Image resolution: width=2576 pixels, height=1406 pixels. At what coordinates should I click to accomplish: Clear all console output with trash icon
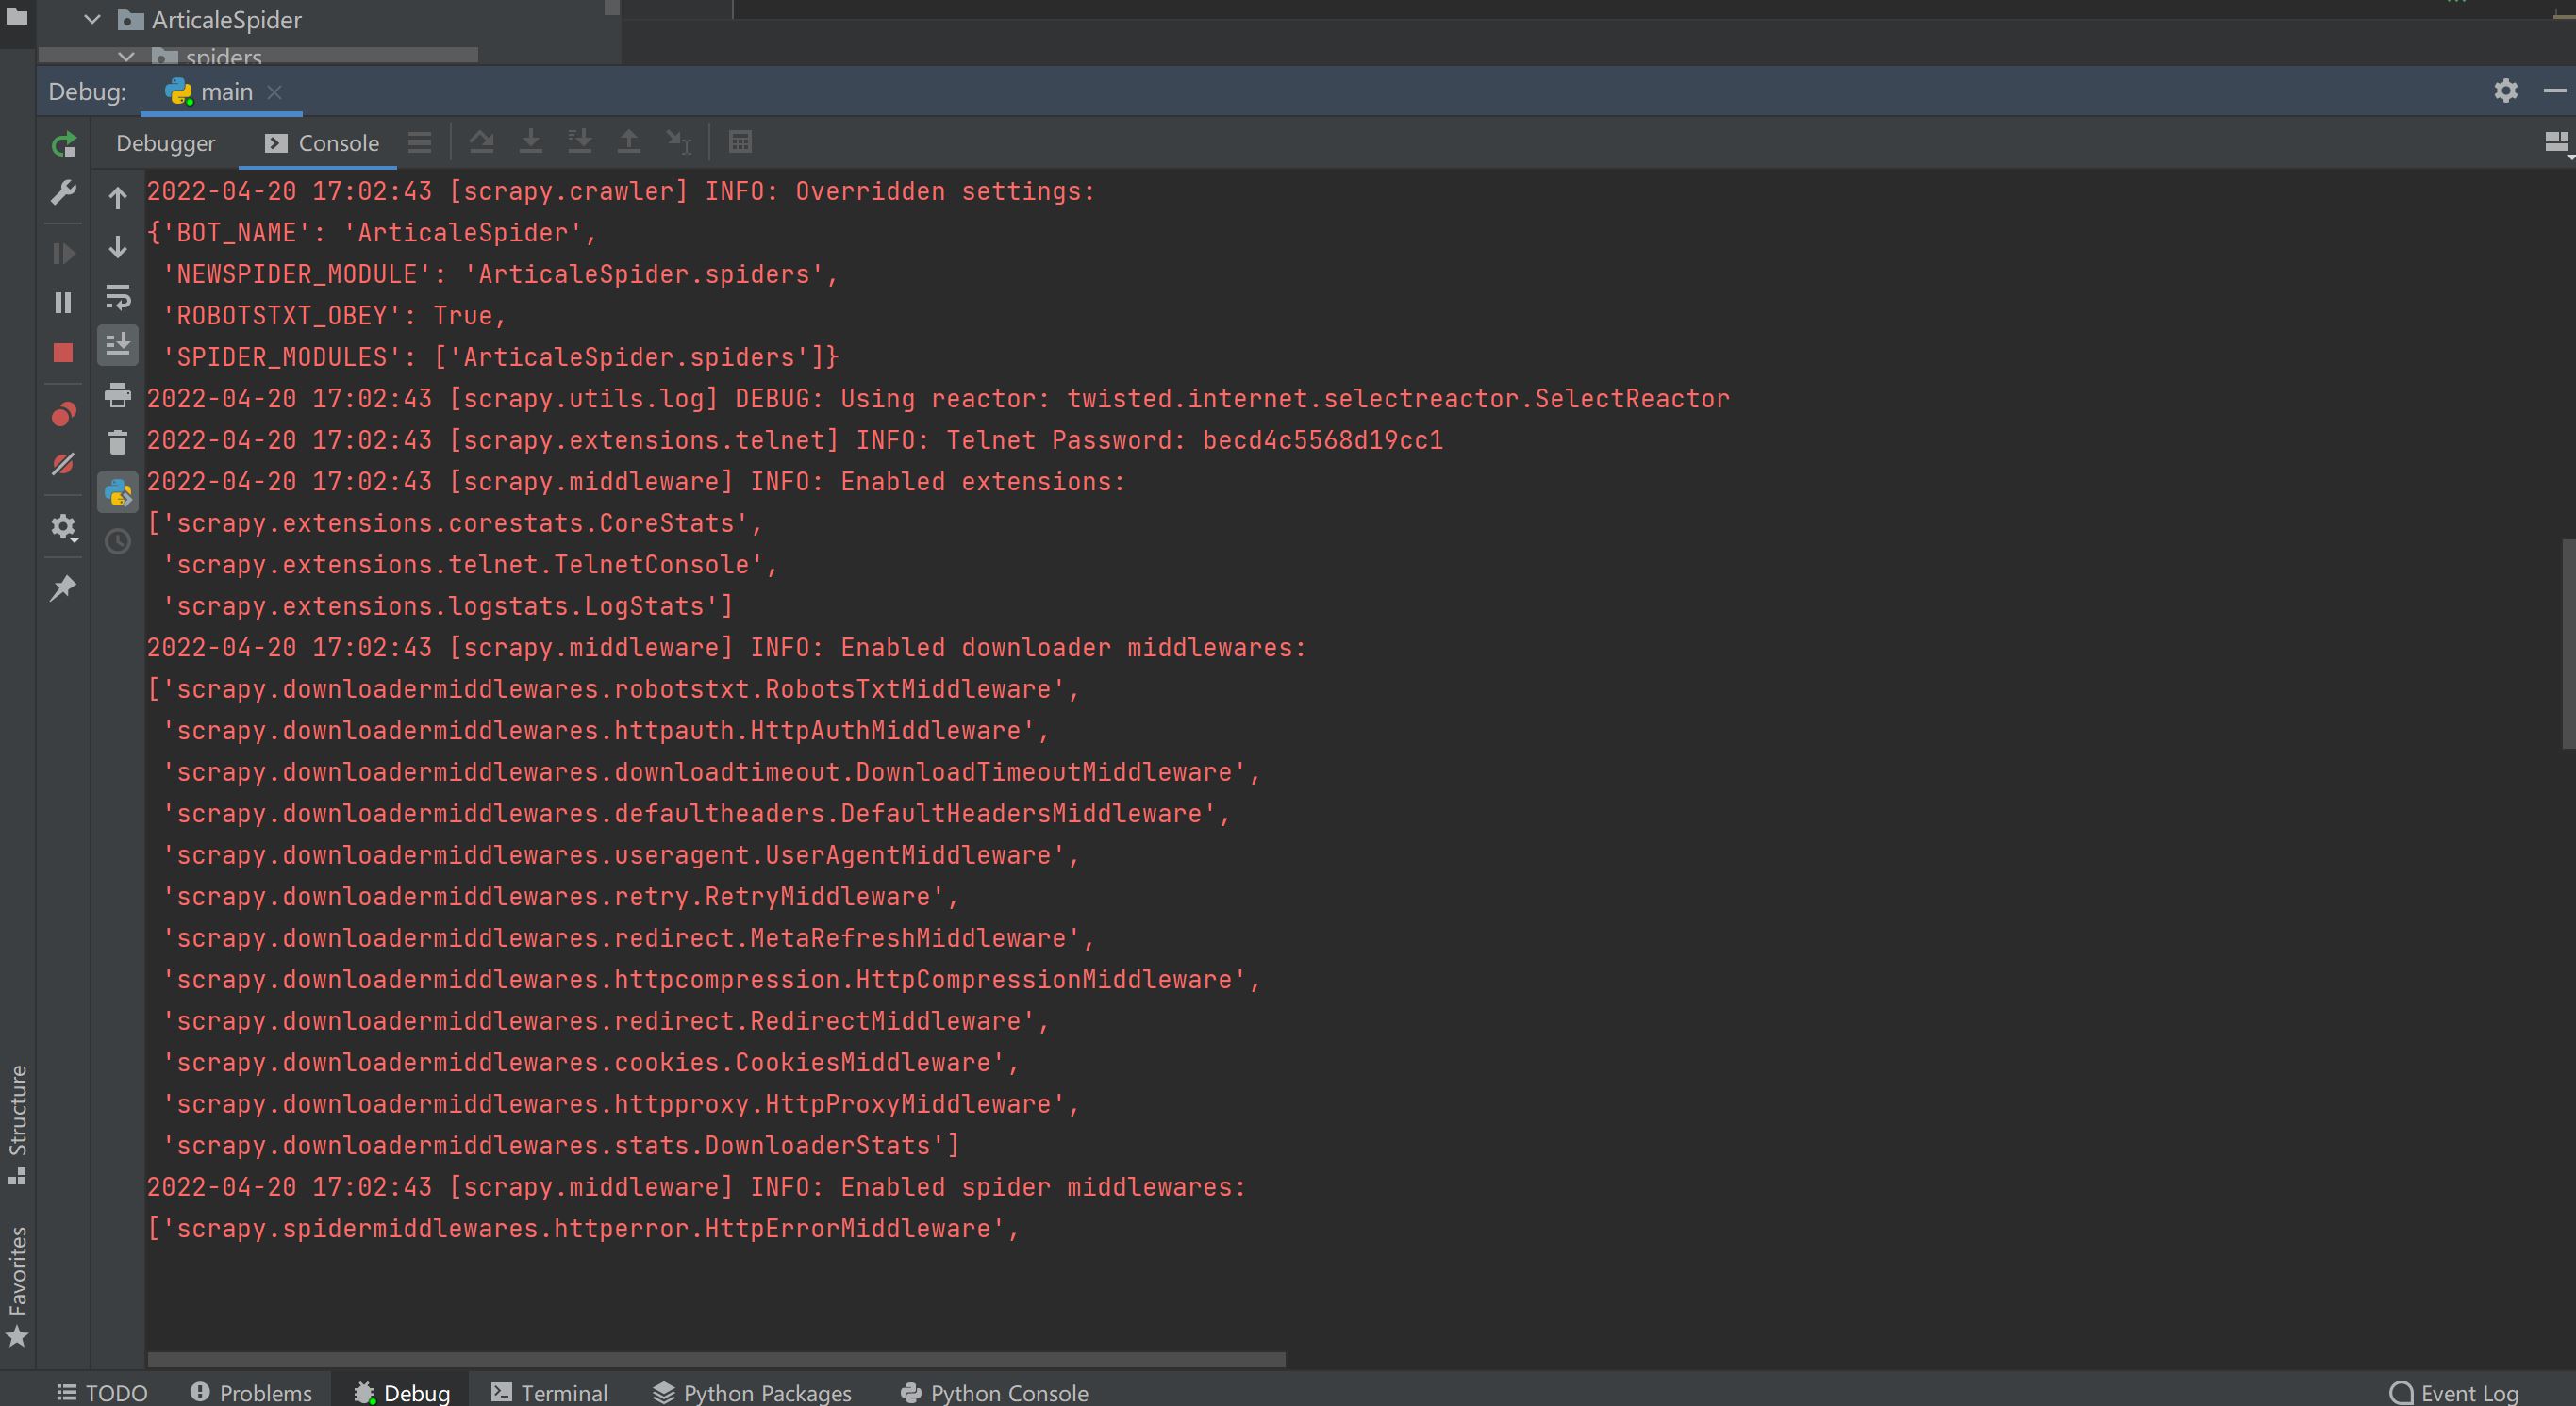tap(118, 443)
